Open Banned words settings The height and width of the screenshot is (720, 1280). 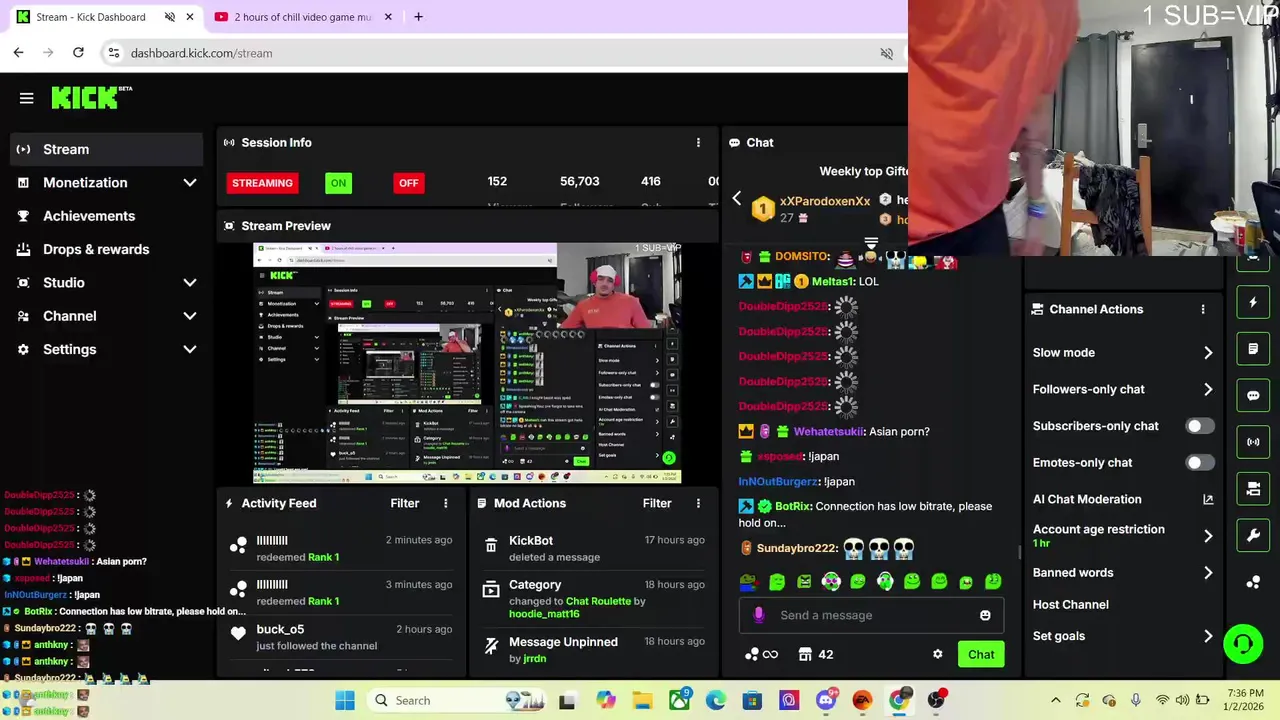pos(1123,573)
